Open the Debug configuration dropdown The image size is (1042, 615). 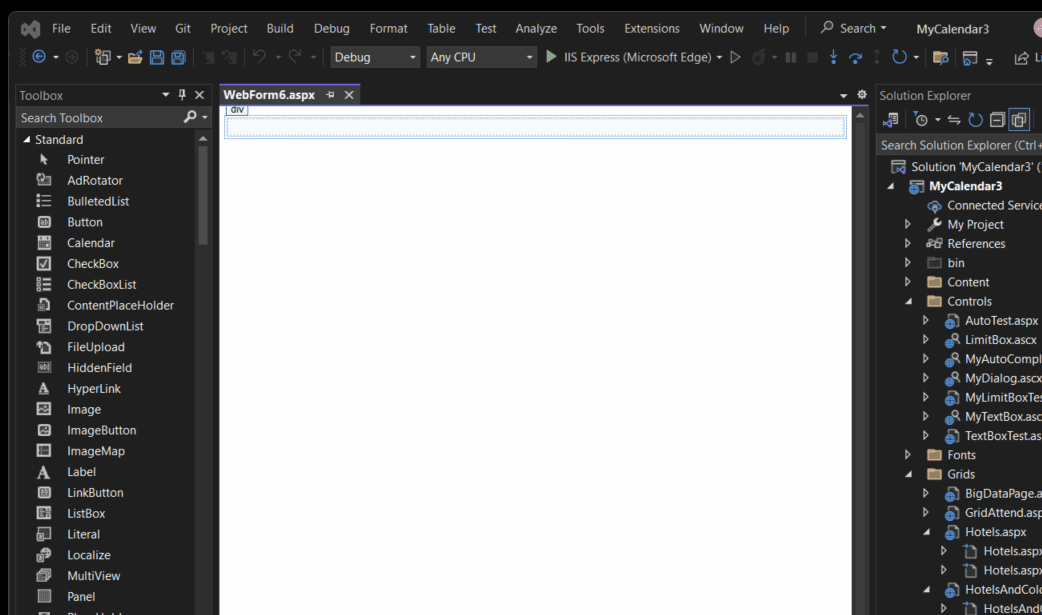[x=413, y=57]
